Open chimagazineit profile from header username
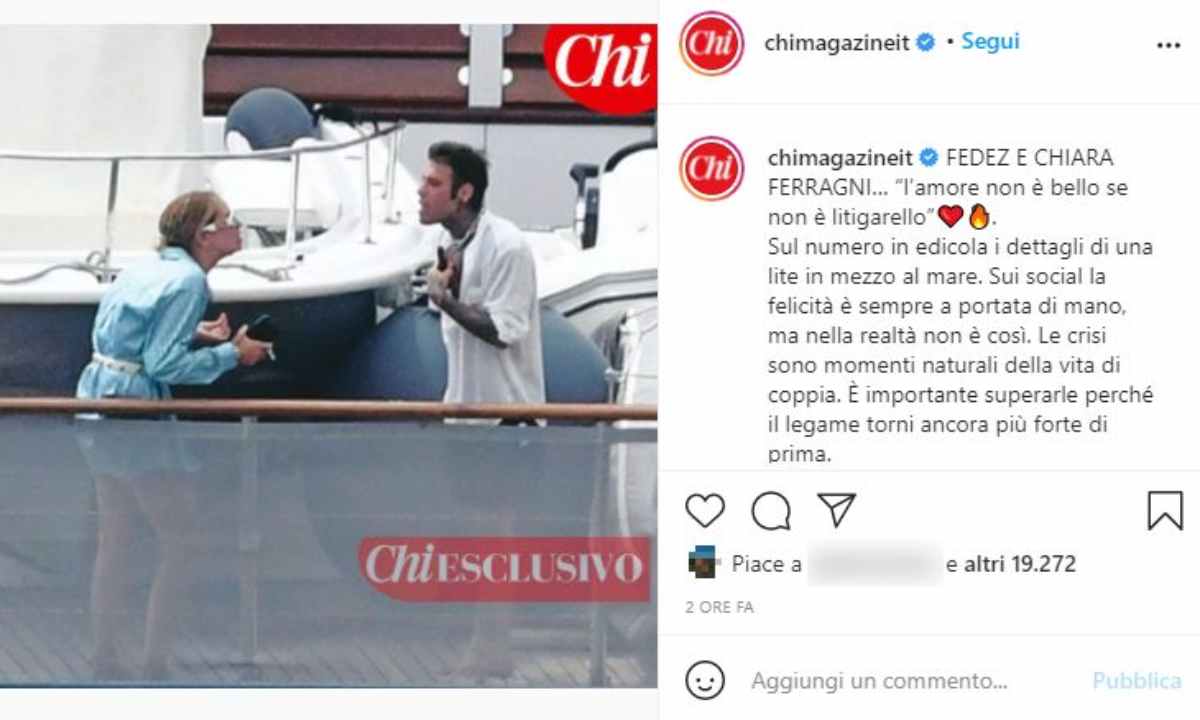This screenshot has width=1200, height=720. tap(837, 43)
